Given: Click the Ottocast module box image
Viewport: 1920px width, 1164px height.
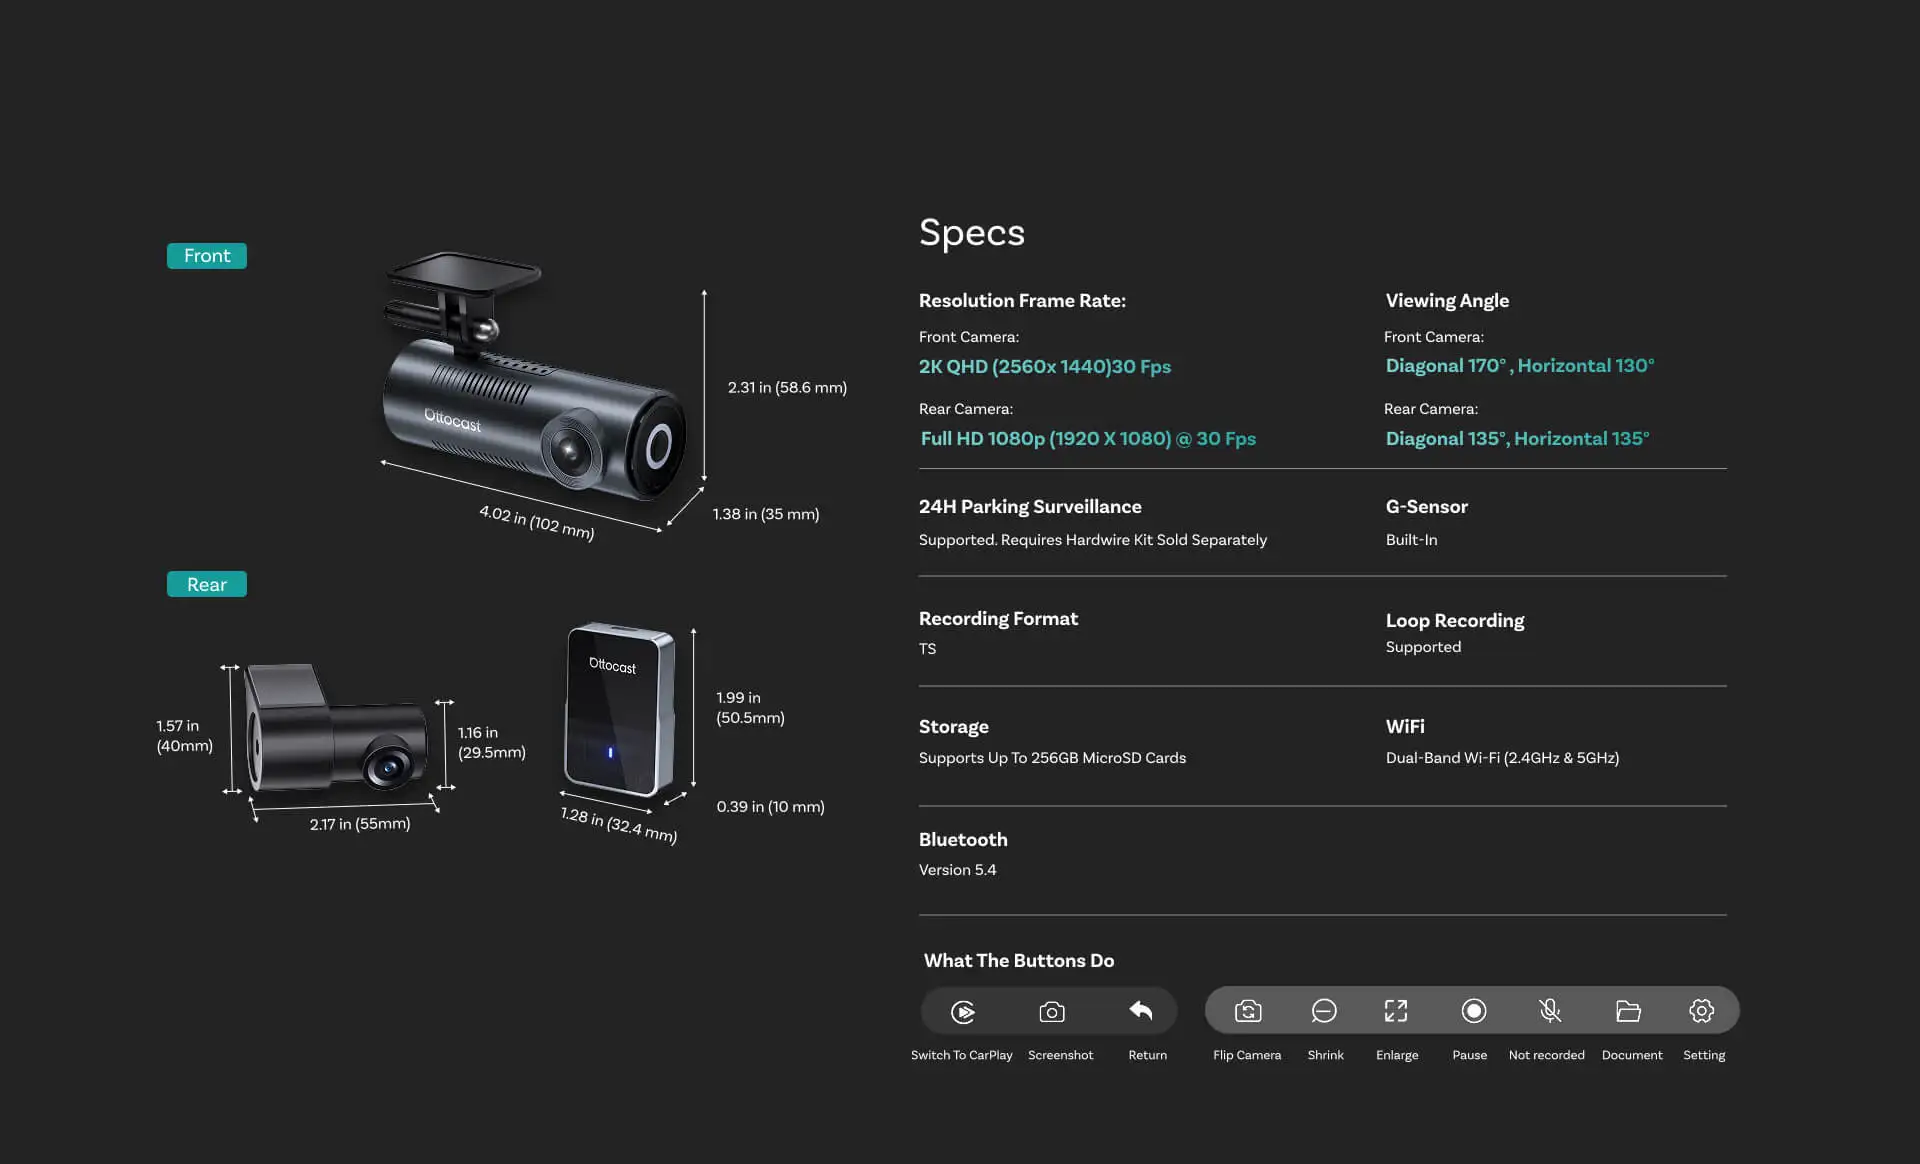Looking at the screenshot, I should click(619, 708).
